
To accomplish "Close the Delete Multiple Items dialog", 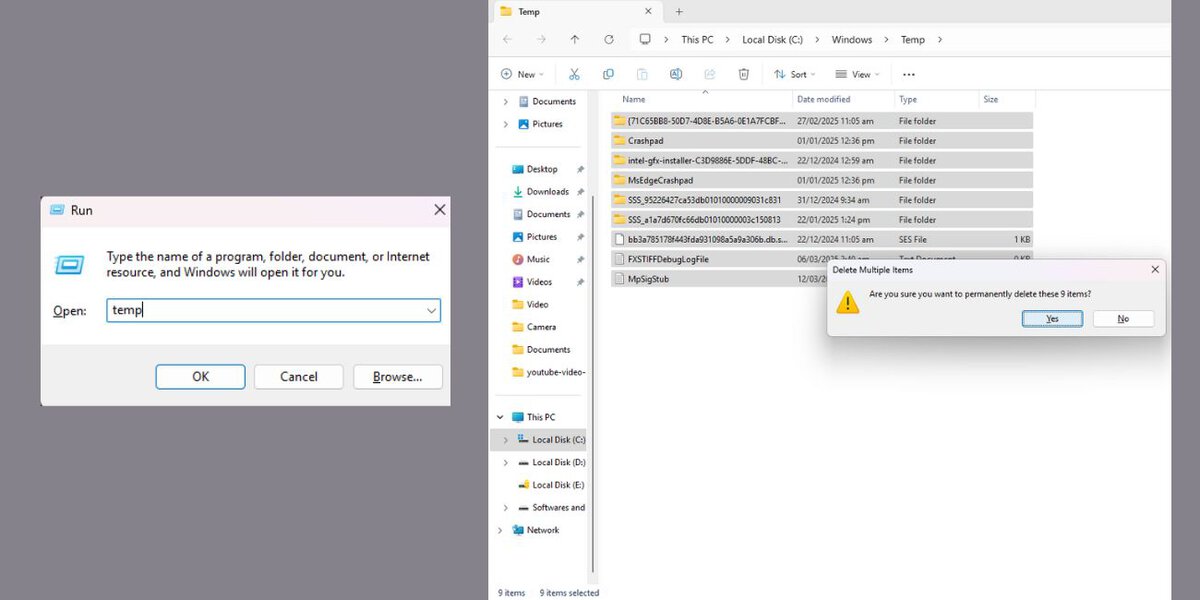I will 1155,270.
